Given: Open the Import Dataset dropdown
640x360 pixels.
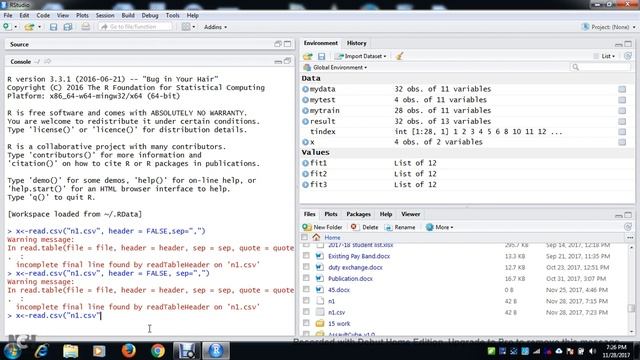Looking at the screenshot, I should coord(361,56).
